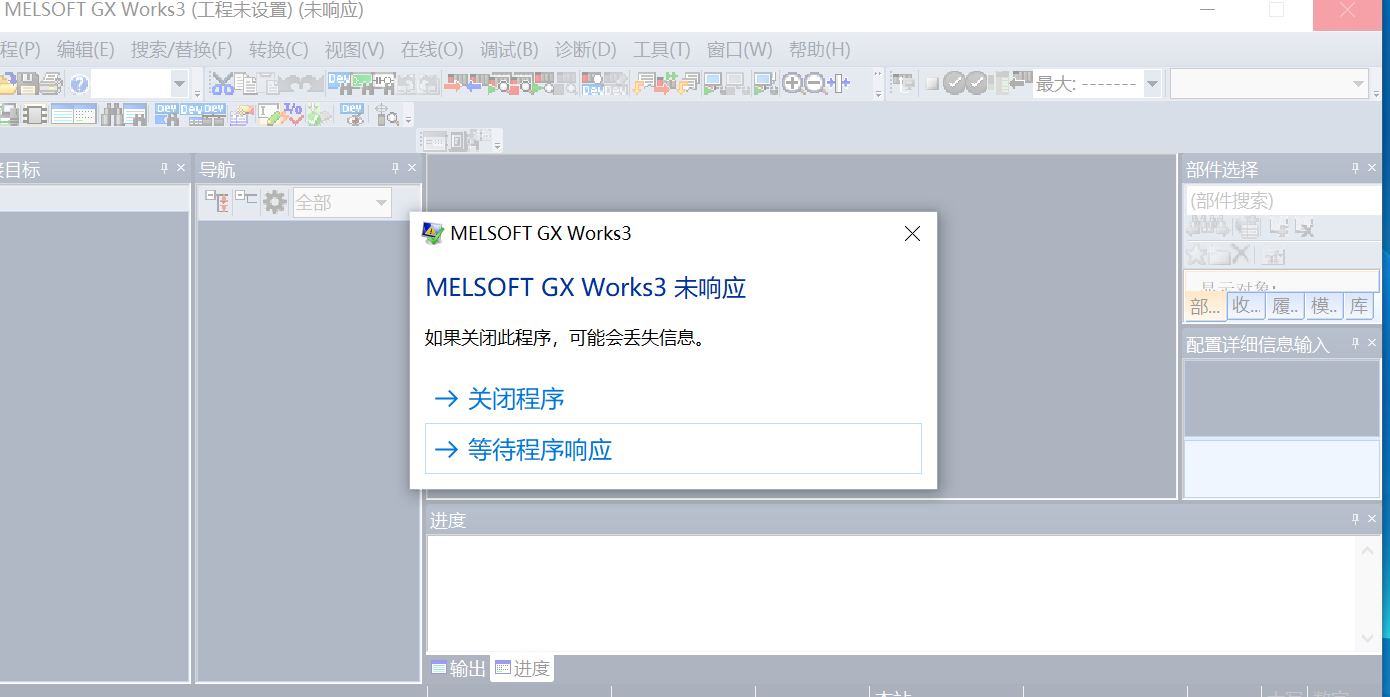Open the 在线(O) menu
Screen dimensions: 1390x697
click(x=431, y=49)
